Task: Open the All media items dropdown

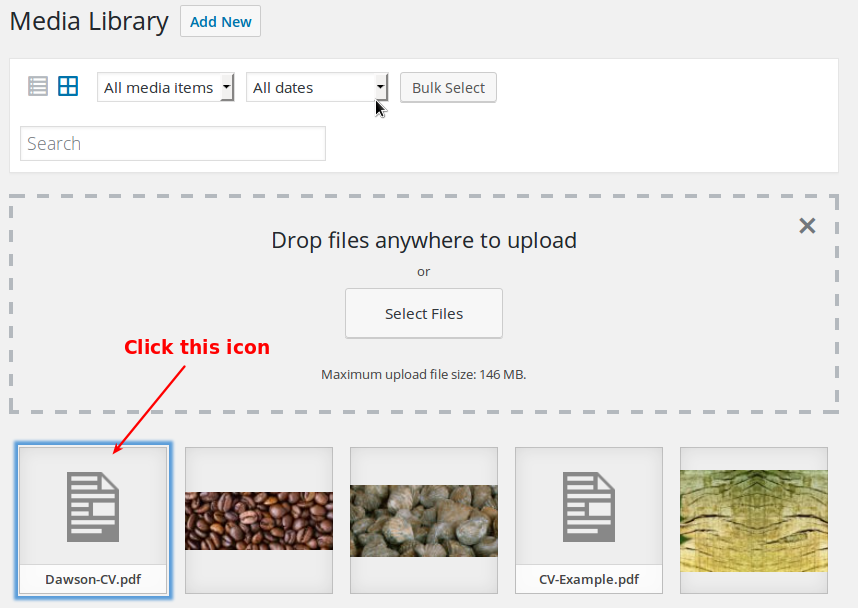Action: (166, 88)
